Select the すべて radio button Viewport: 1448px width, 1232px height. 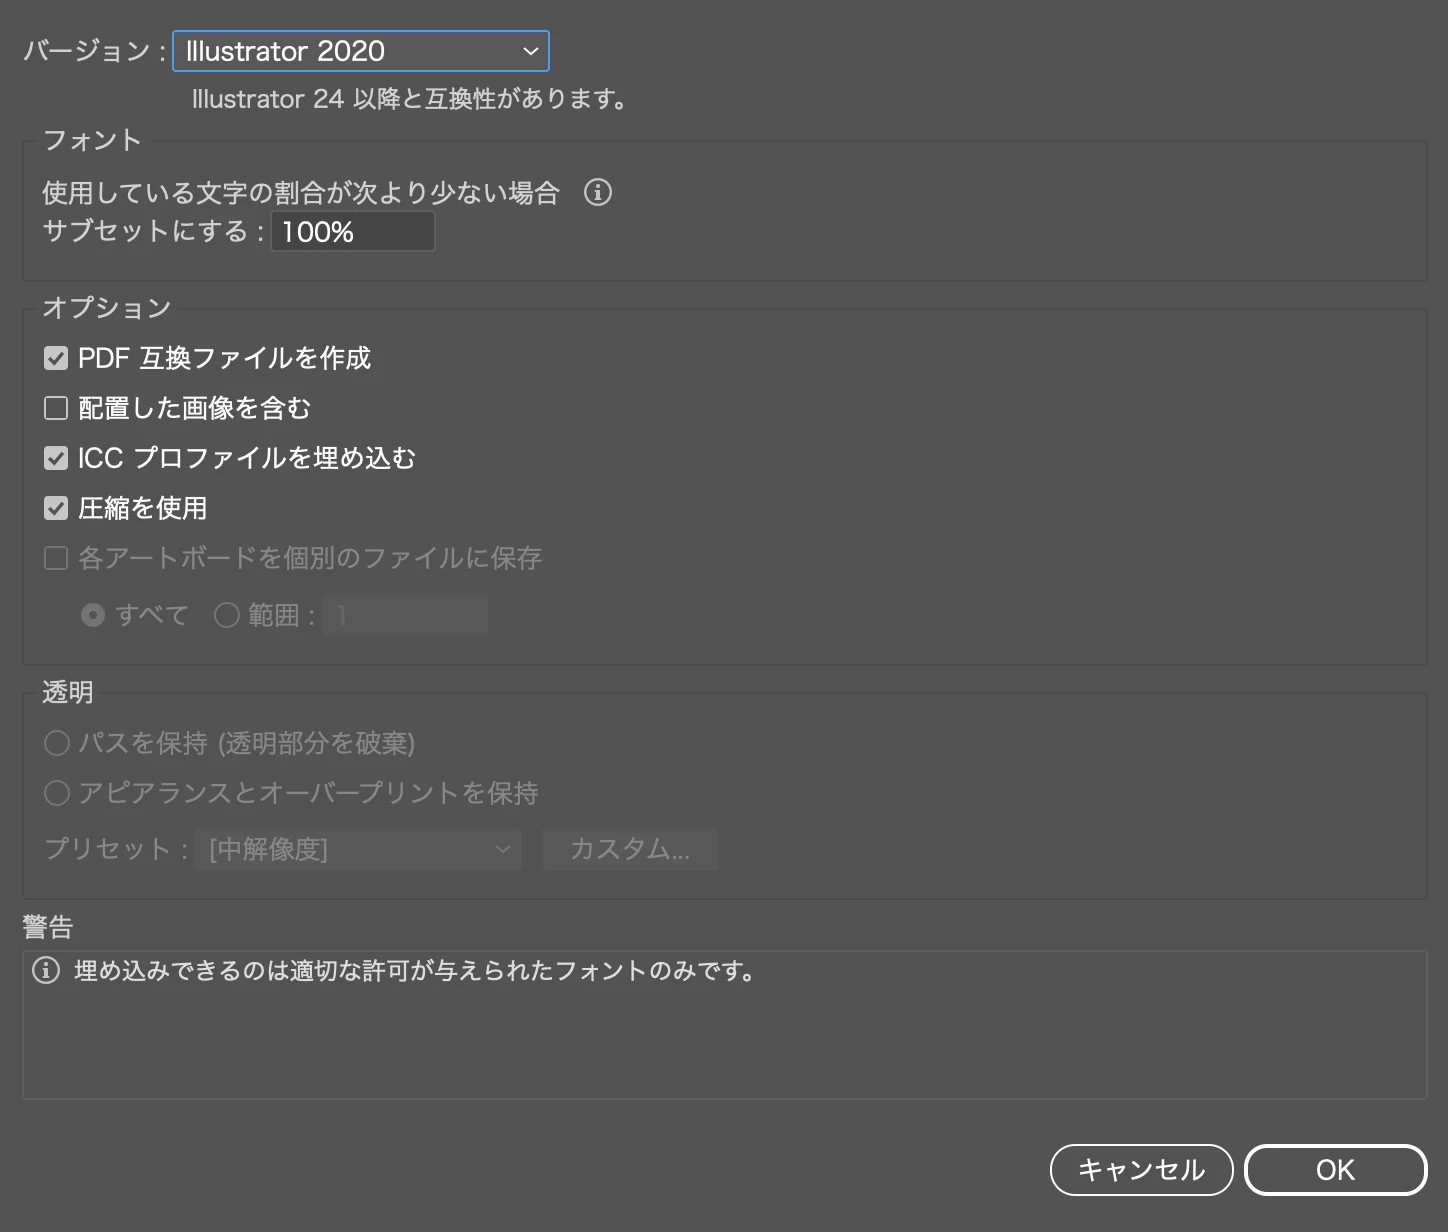tap(93, 615)
